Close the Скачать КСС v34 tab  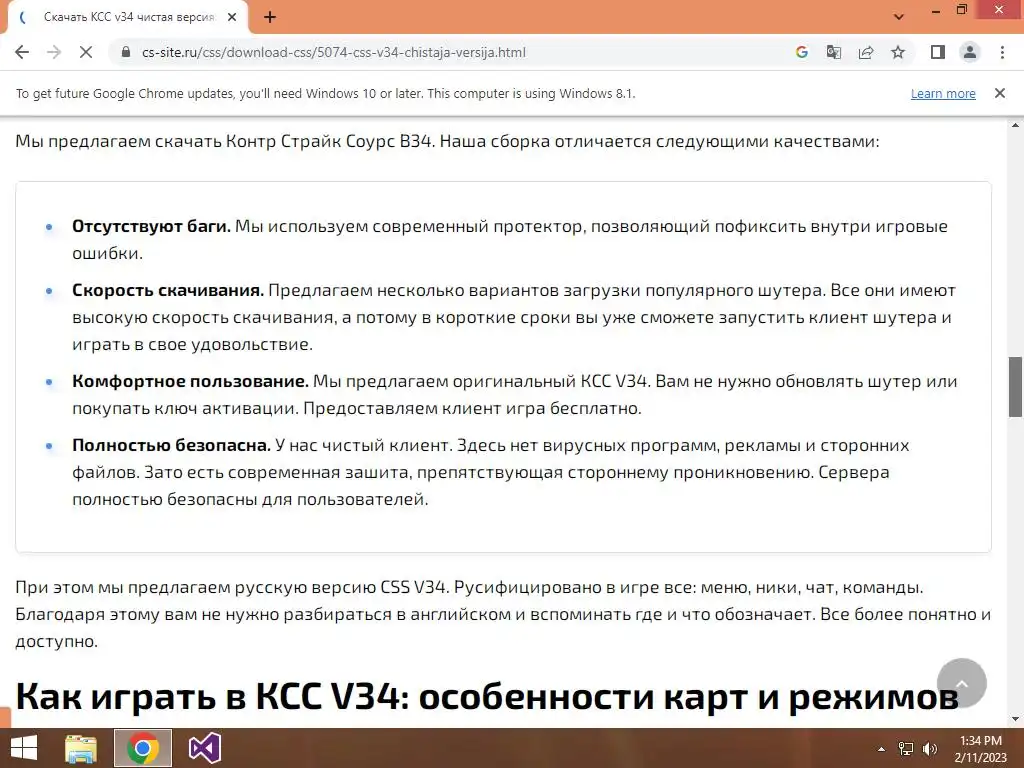tap(232, 17)
